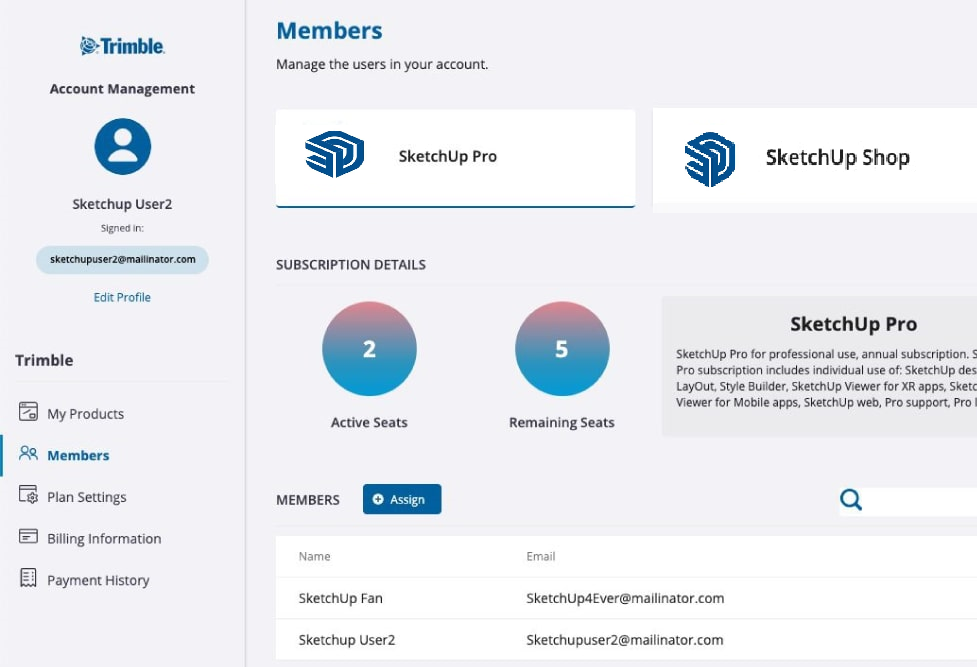Click the Assign button
This screenshot has width=977, height=667.
[x=402, y=499]
